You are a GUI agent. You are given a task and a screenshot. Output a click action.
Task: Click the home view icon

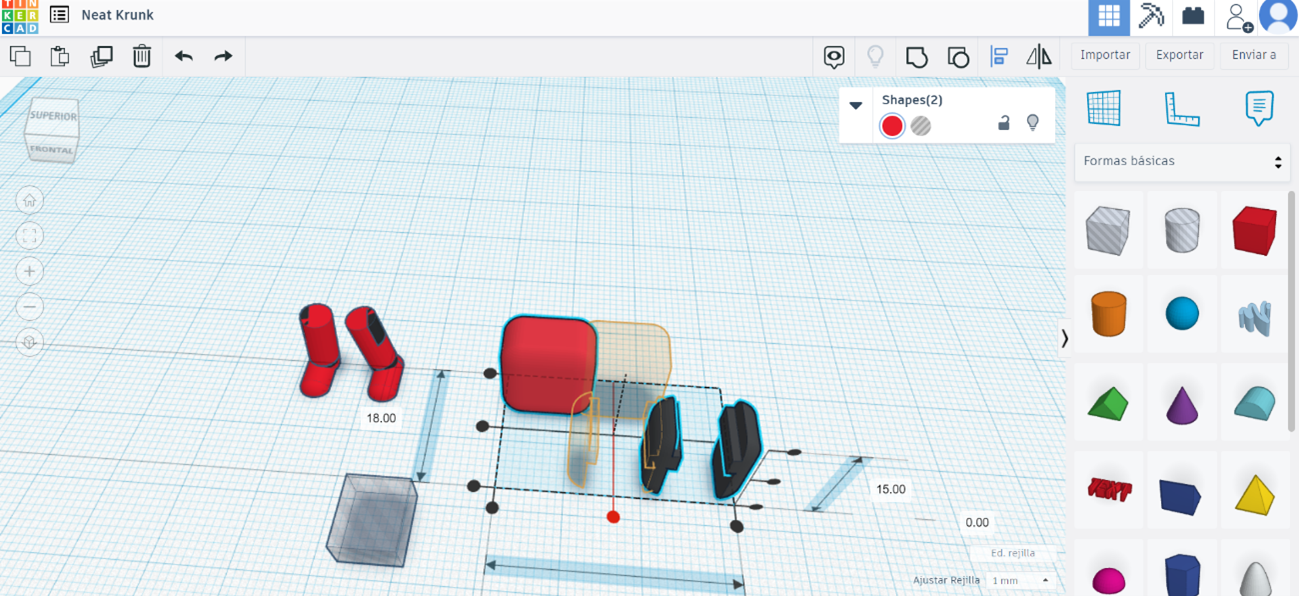coord(29,199)
